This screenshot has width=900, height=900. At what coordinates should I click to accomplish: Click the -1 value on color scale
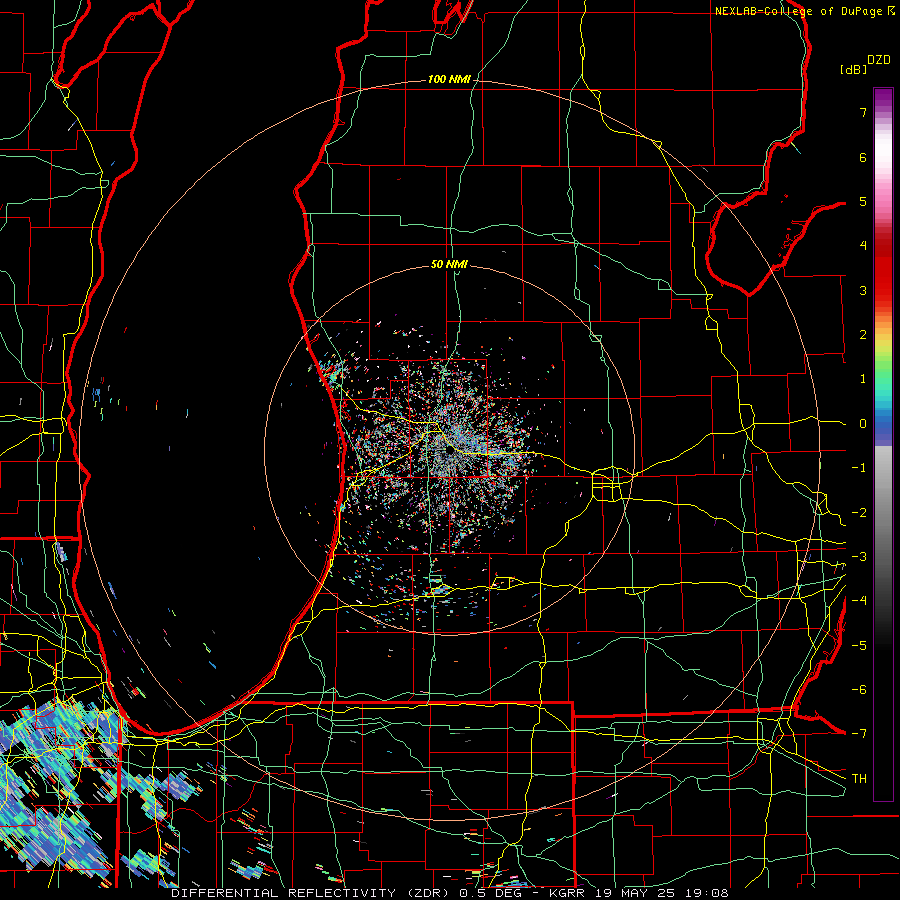pyautogui.click(x=859, y=468)
